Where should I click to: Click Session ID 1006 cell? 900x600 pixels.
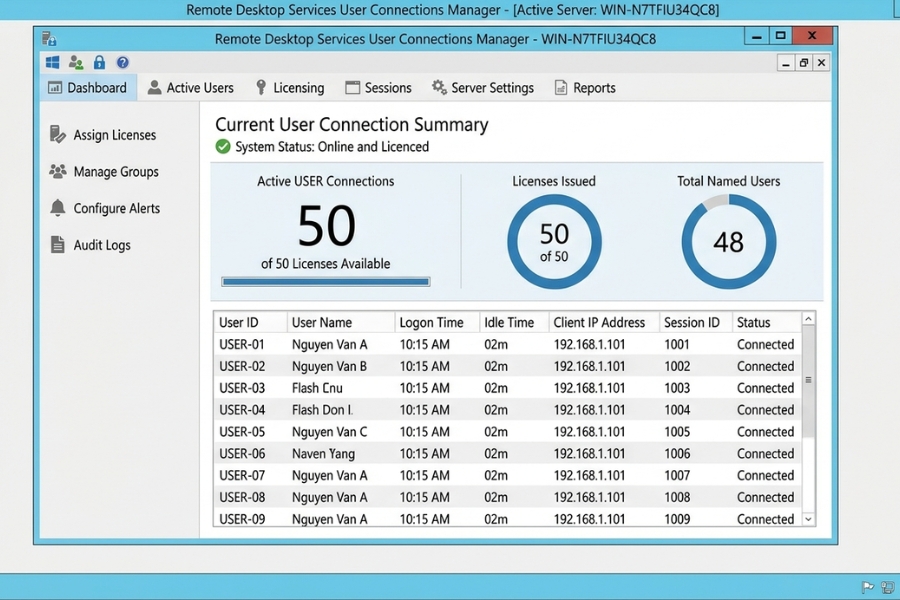click(677, 454)
